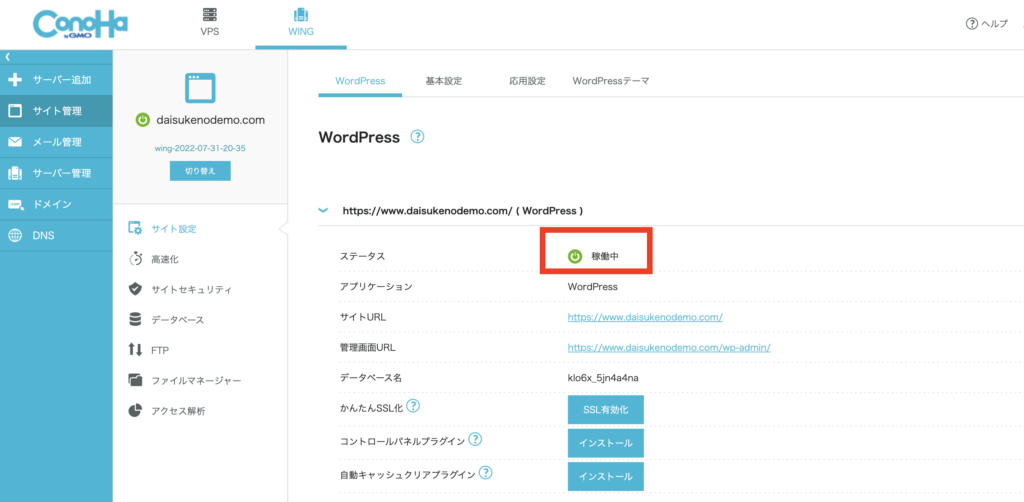The image size is (1024, 502).
Task: Install the コントロールパネルプラグイン
Action: pyautogui.click(x=605, y=443)
